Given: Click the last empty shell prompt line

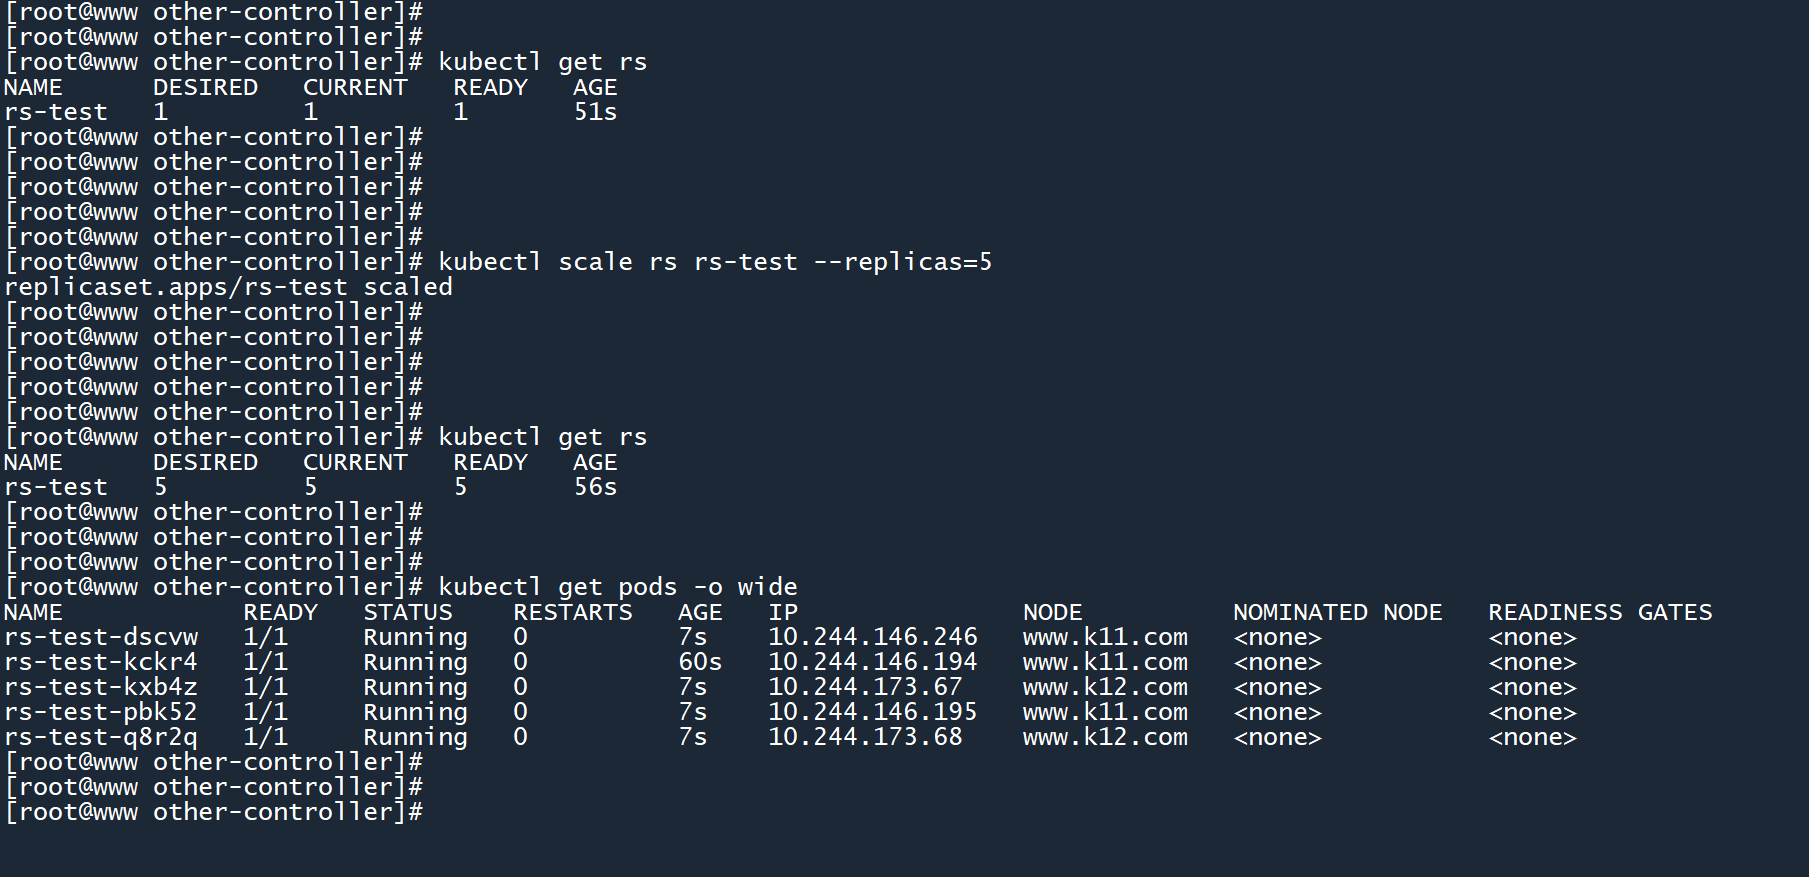Looking at the screenshot, I should point(214,812).
